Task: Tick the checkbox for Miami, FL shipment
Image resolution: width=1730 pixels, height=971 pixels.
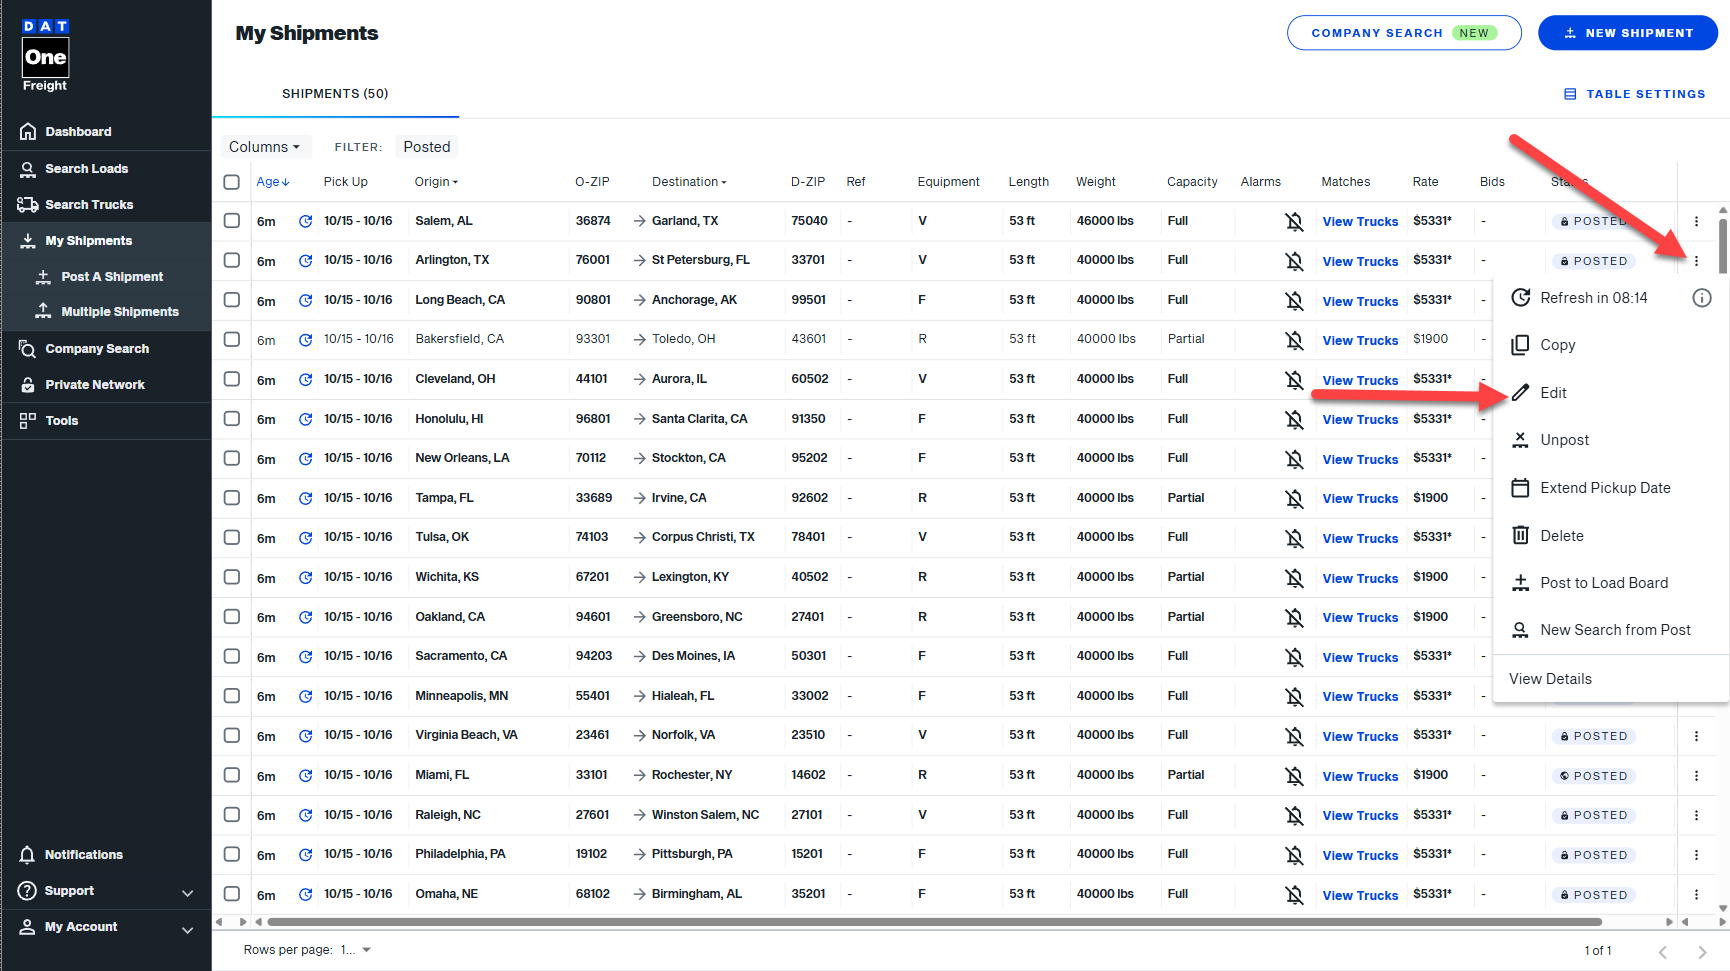Action: [x=232, y=775]
